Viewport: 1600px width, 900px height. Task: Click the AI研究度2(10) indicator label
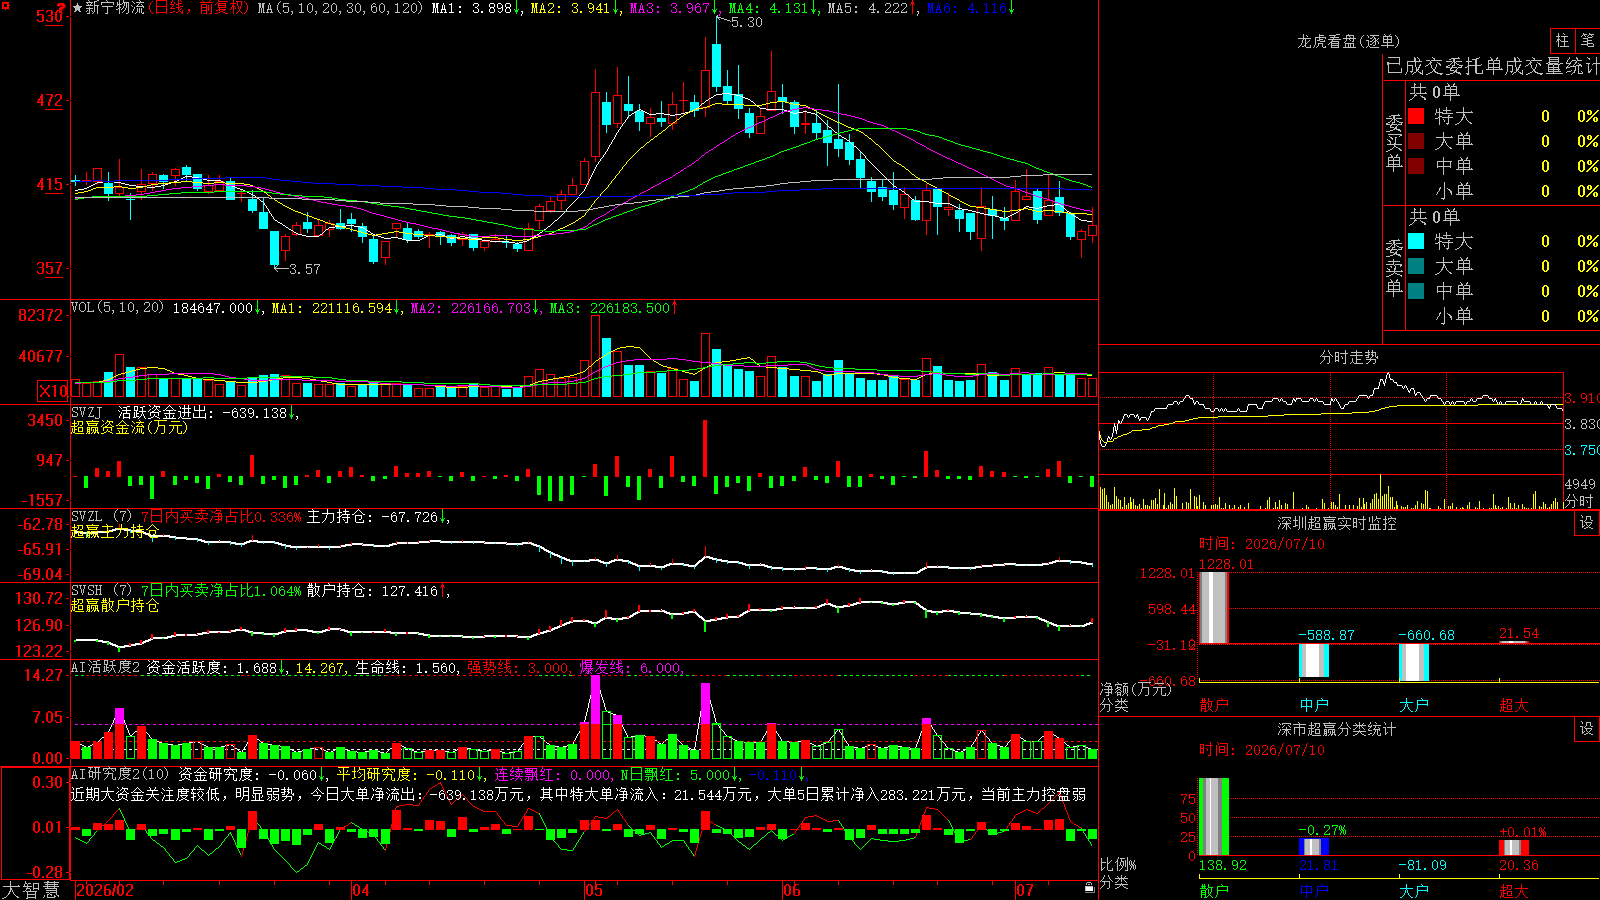tap(120, 774)
